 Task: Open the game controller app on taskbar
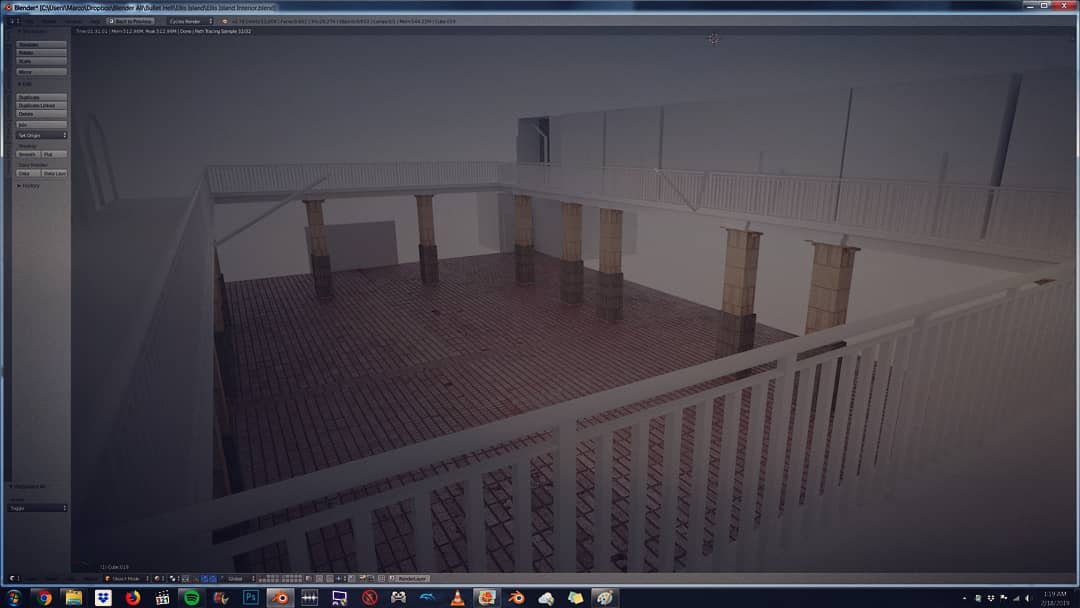(398, 598)
